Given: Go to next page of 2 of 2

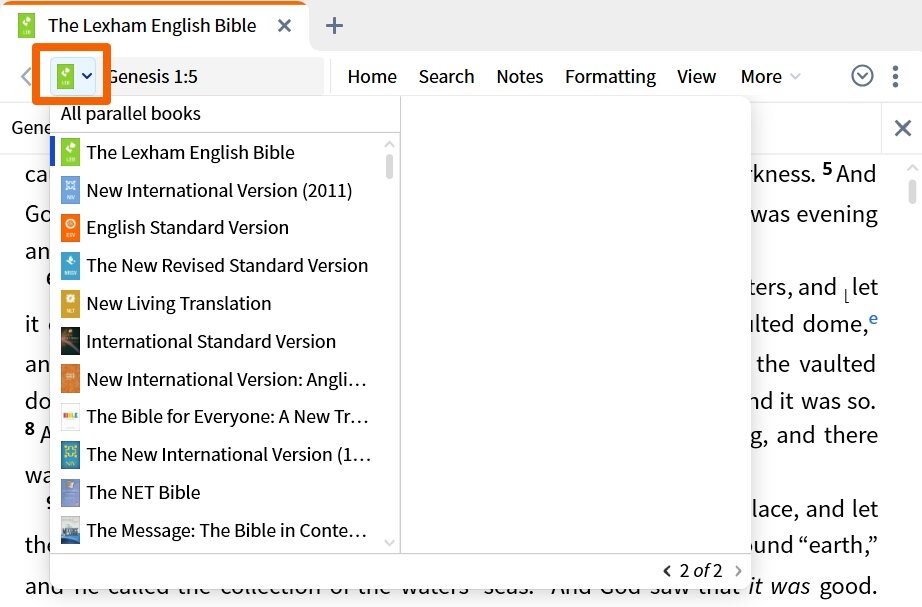Looking at the screenshot, I should pyautogui.click(x=739, y=571).
